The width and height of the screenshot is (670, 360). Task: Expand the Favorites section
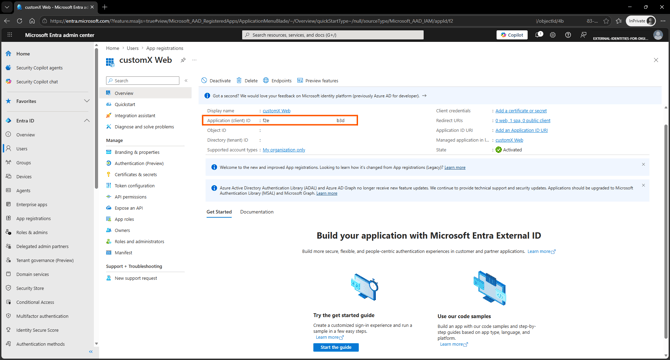(x=87, y=101)
